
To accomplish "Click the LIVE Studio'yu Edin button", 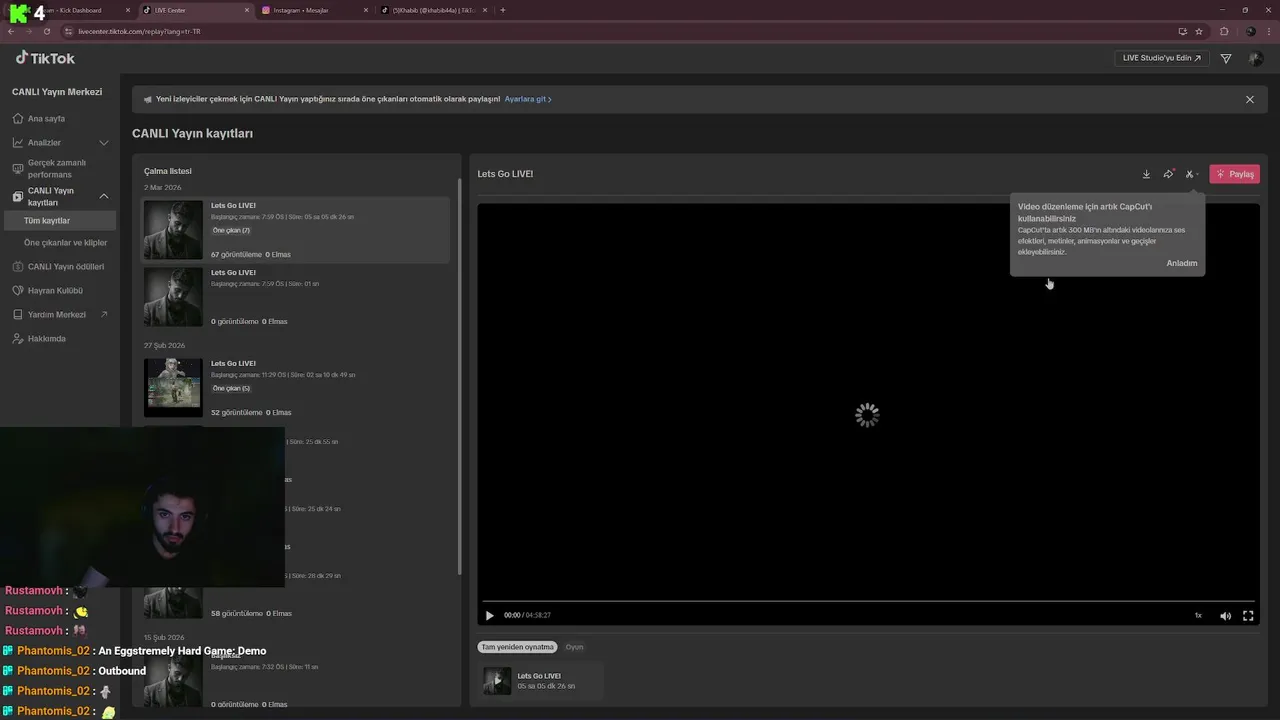I will click(1162, 58).
